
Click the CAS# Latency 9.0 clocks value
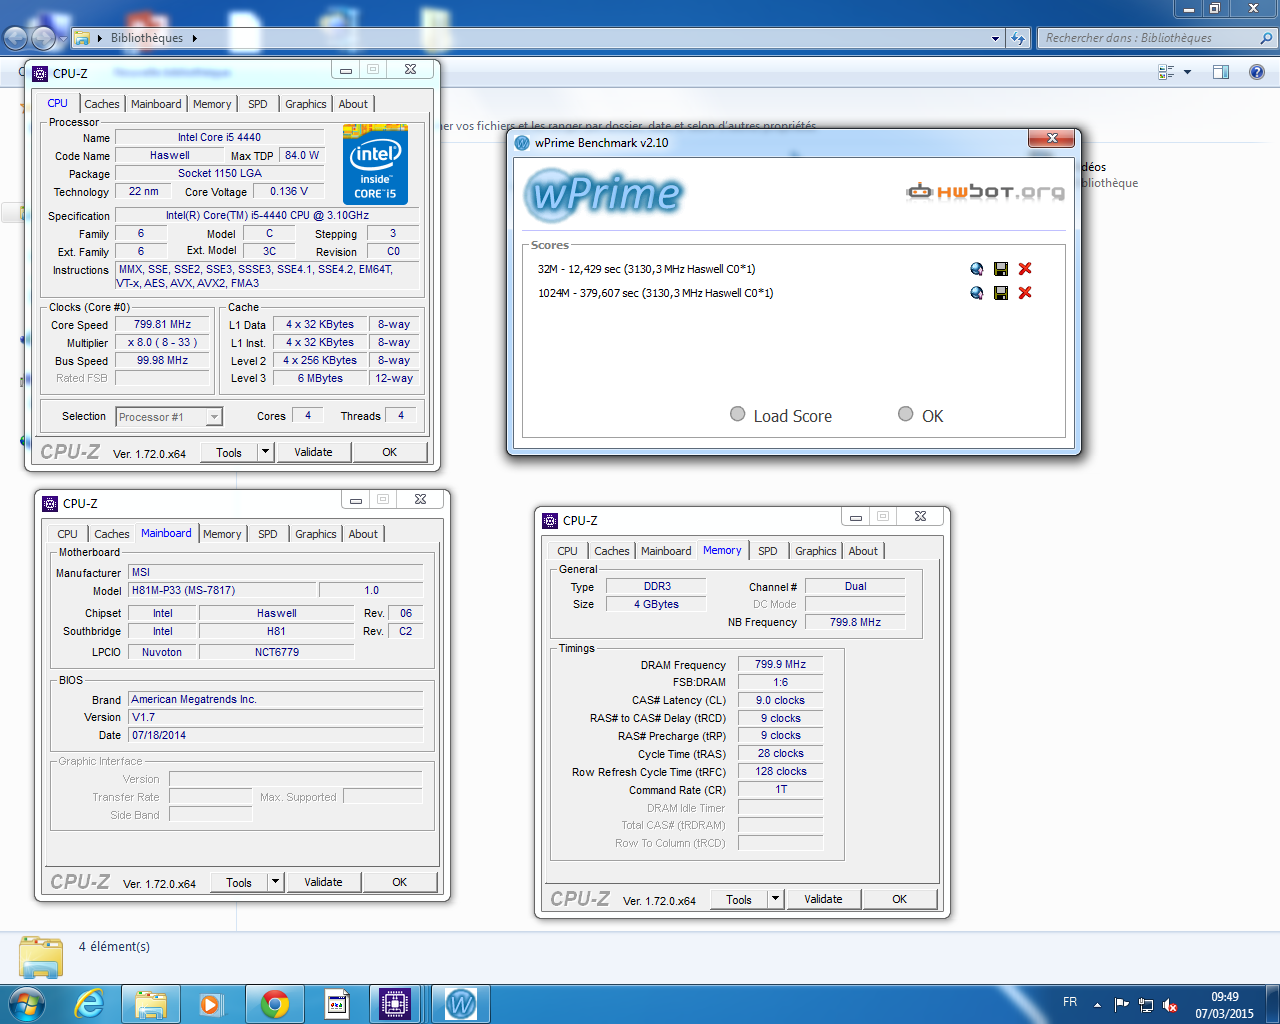click(780, 700)
